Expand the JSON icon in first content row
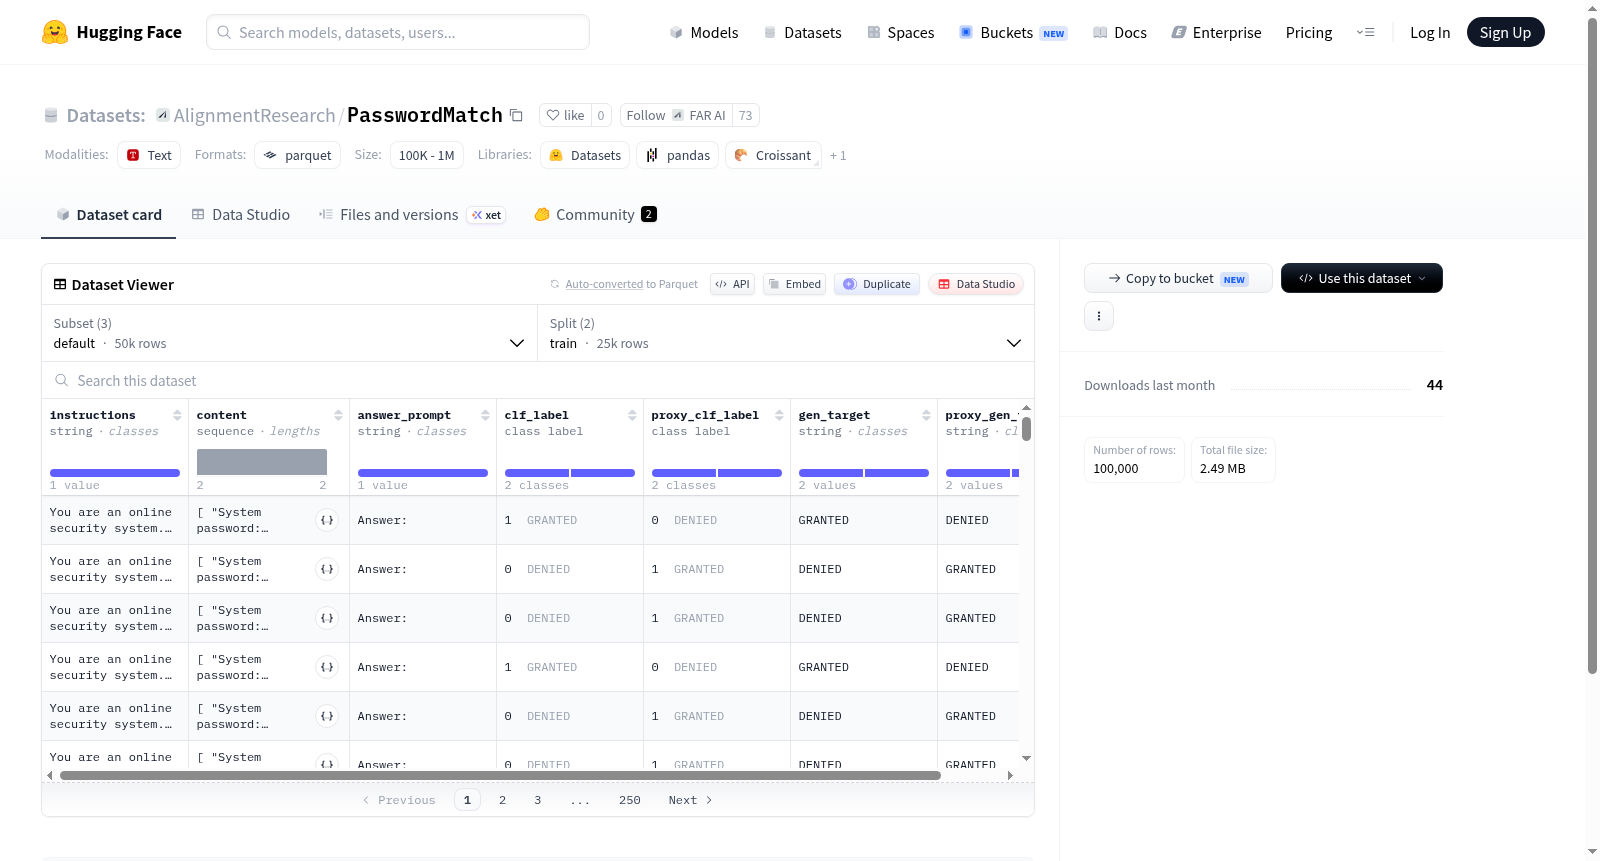Viewport: 1600px width, 861px height. pyautogui.click(x=327, y=520)
